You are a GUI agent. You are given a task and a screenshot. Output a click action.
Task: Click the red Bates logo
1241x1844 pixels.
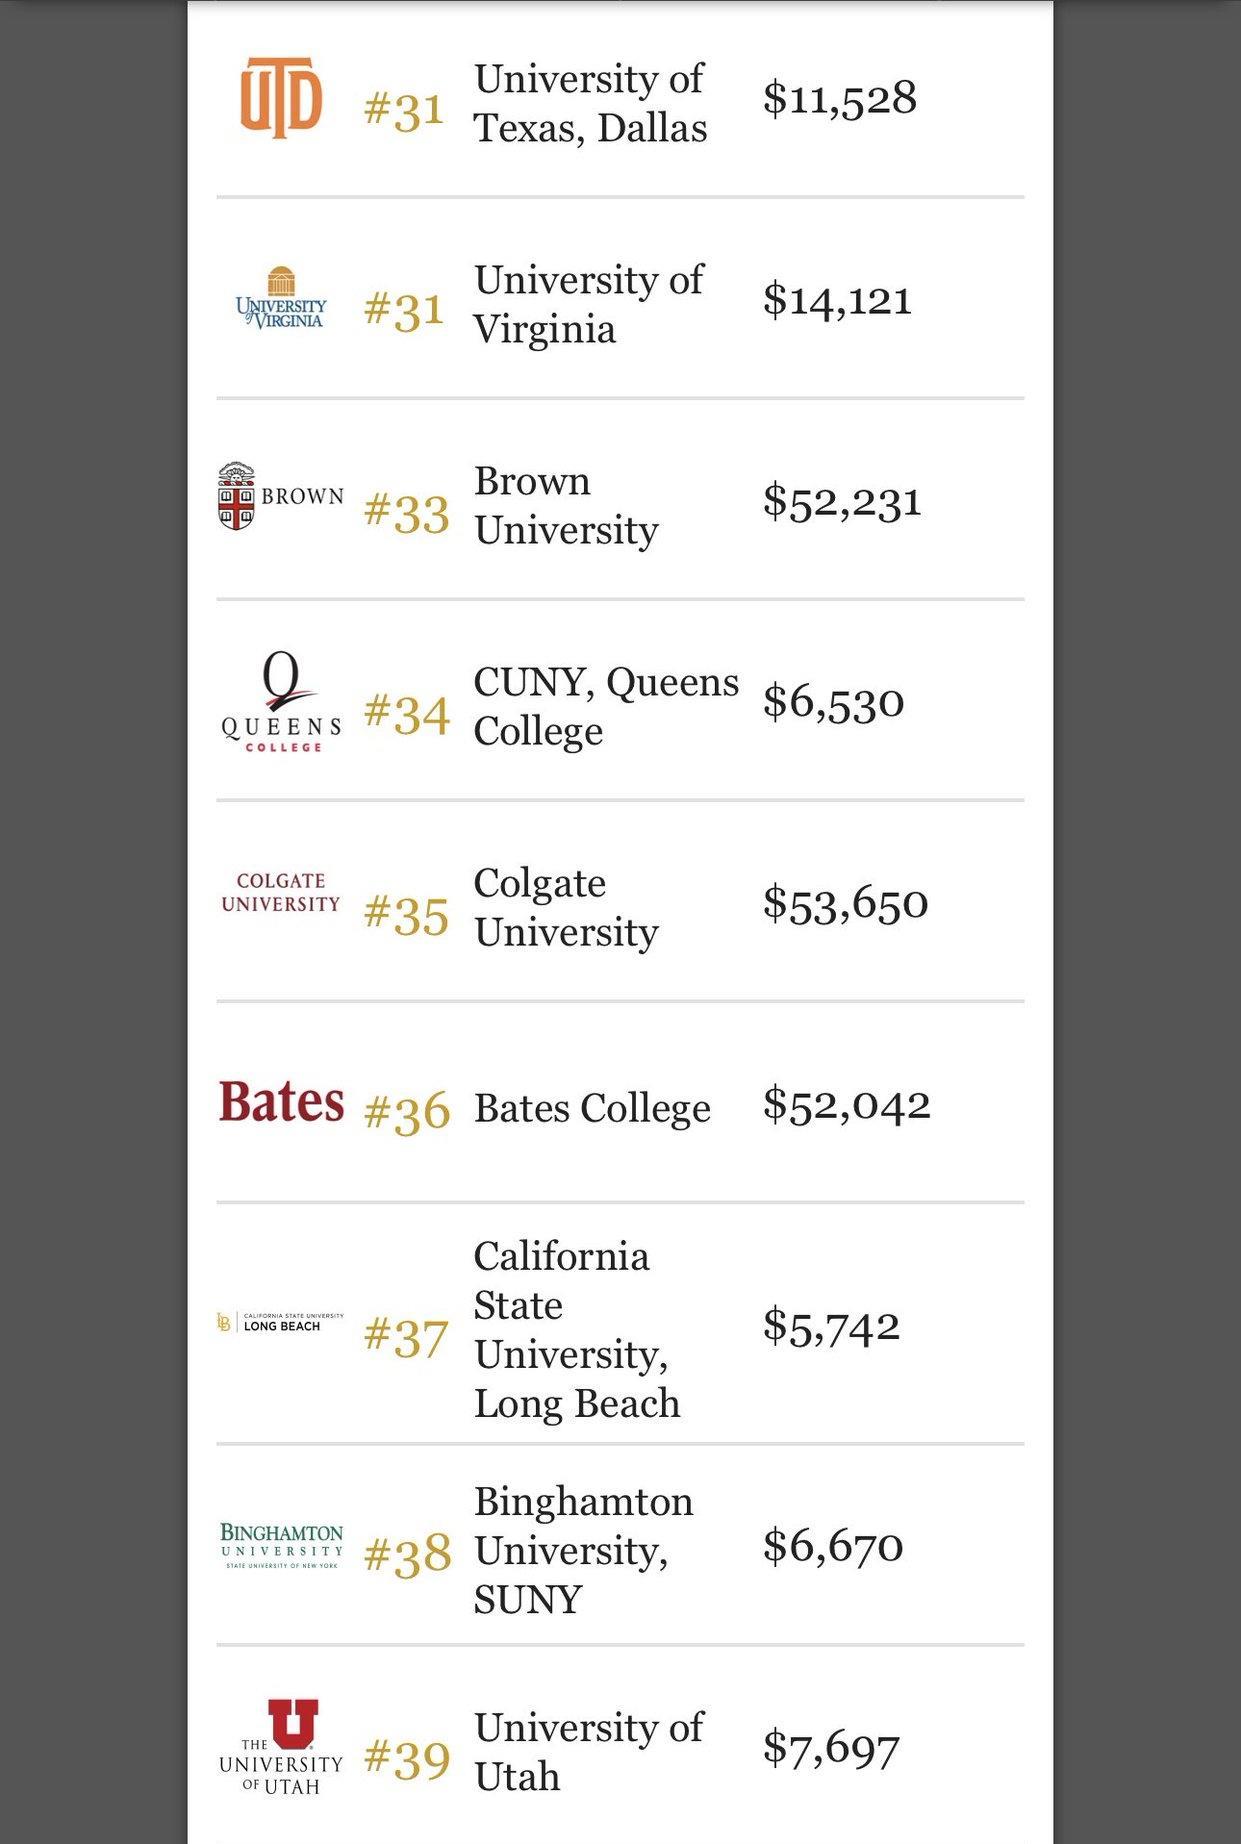(x=281, y=1102)
